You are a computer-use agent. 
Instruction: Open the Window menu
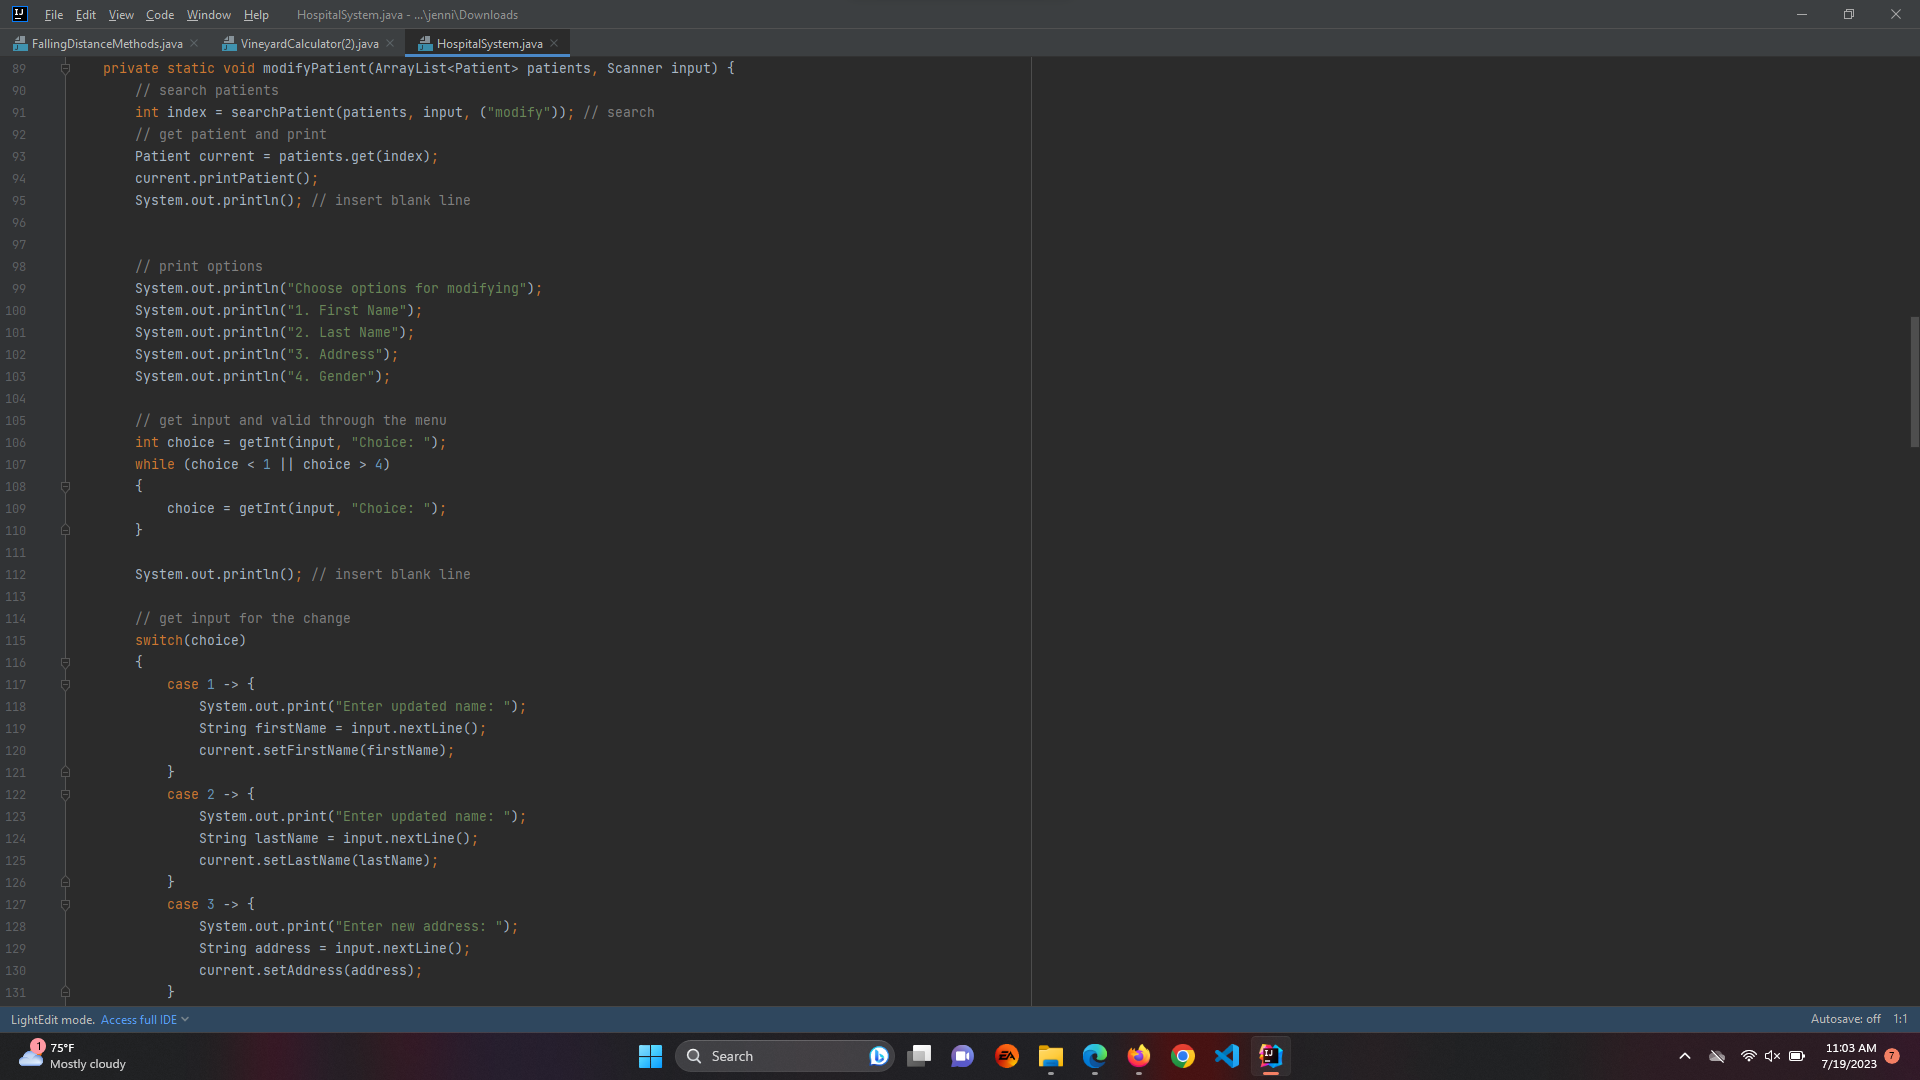point(208,14)
